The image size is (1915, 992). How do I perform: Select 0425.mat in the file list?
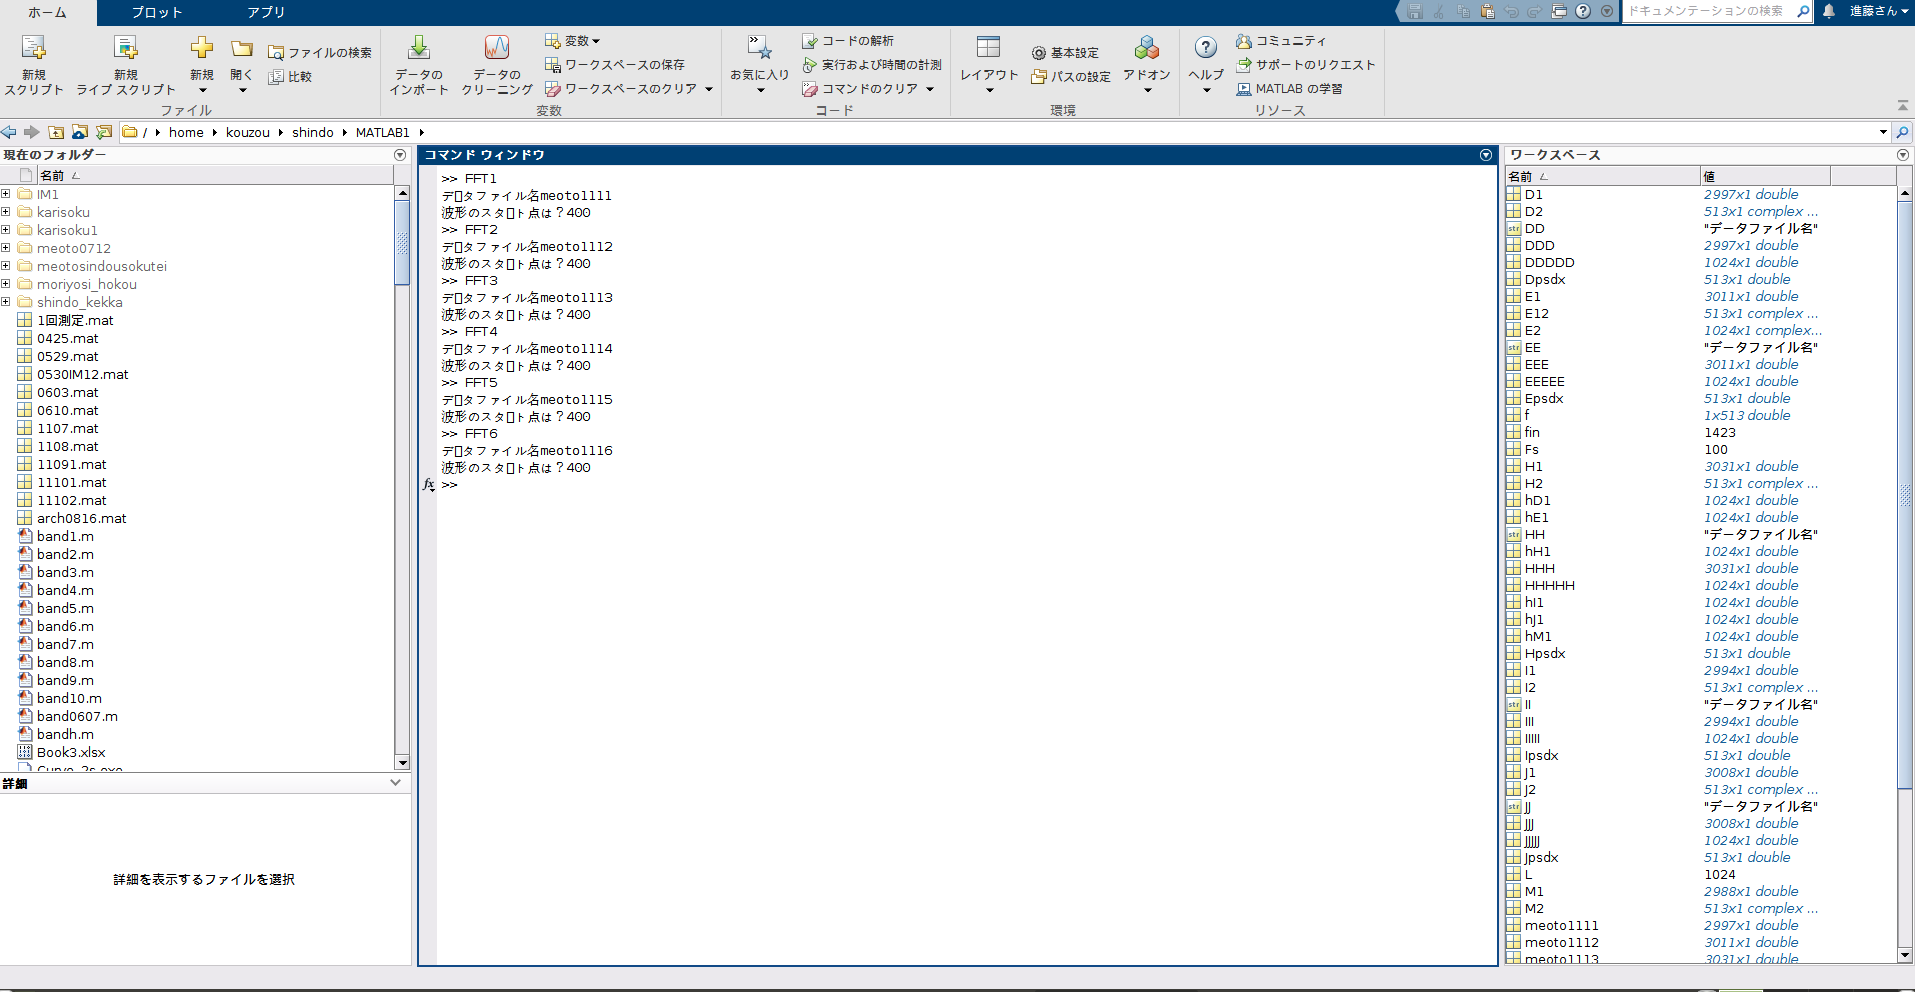click(x=67, y=338)
